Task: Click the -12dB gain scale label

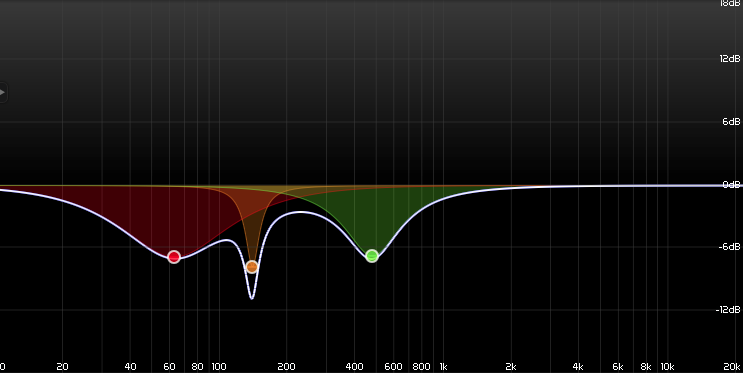Action: 728,310
